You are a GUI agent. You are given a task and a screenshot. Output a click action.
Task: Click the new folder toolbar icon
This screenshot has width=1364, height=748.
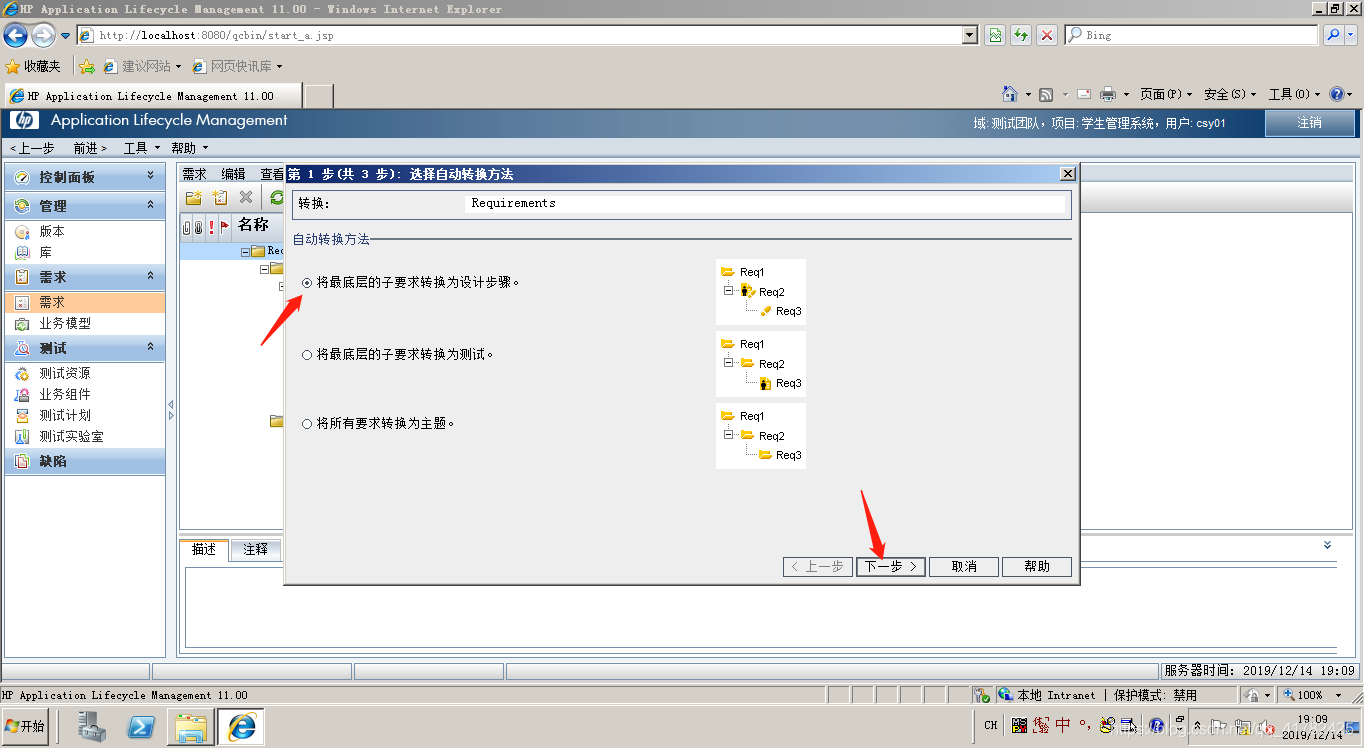[x=194, y=198]
